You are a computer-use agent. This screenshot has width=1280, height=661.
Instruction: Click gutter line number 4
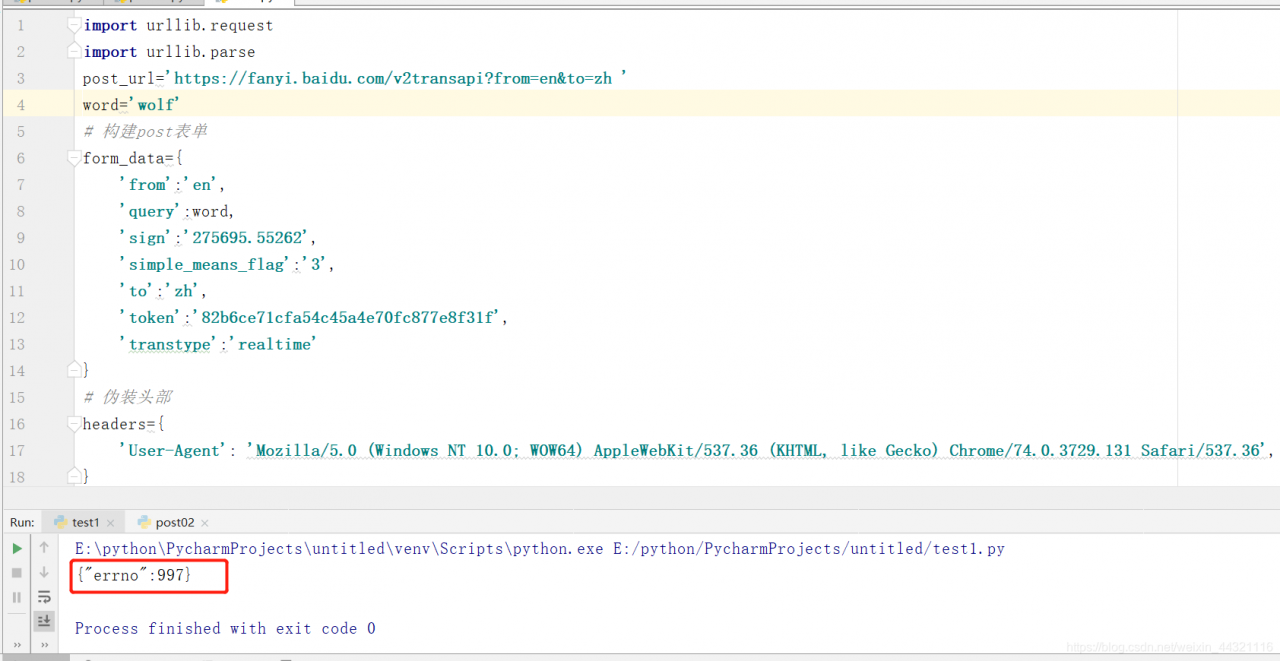point(21,105)
